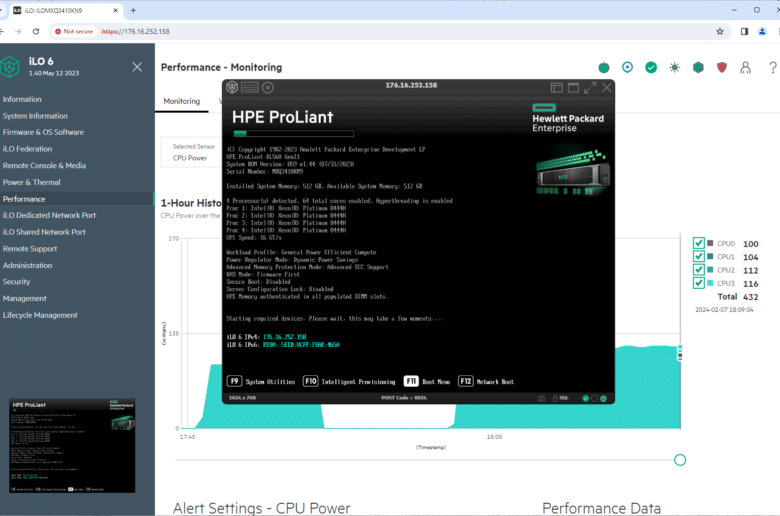This screenshot has width=780, height=516.
Task: Uncheck the CPU0 series checkbox
Action: tap(698, 243)
